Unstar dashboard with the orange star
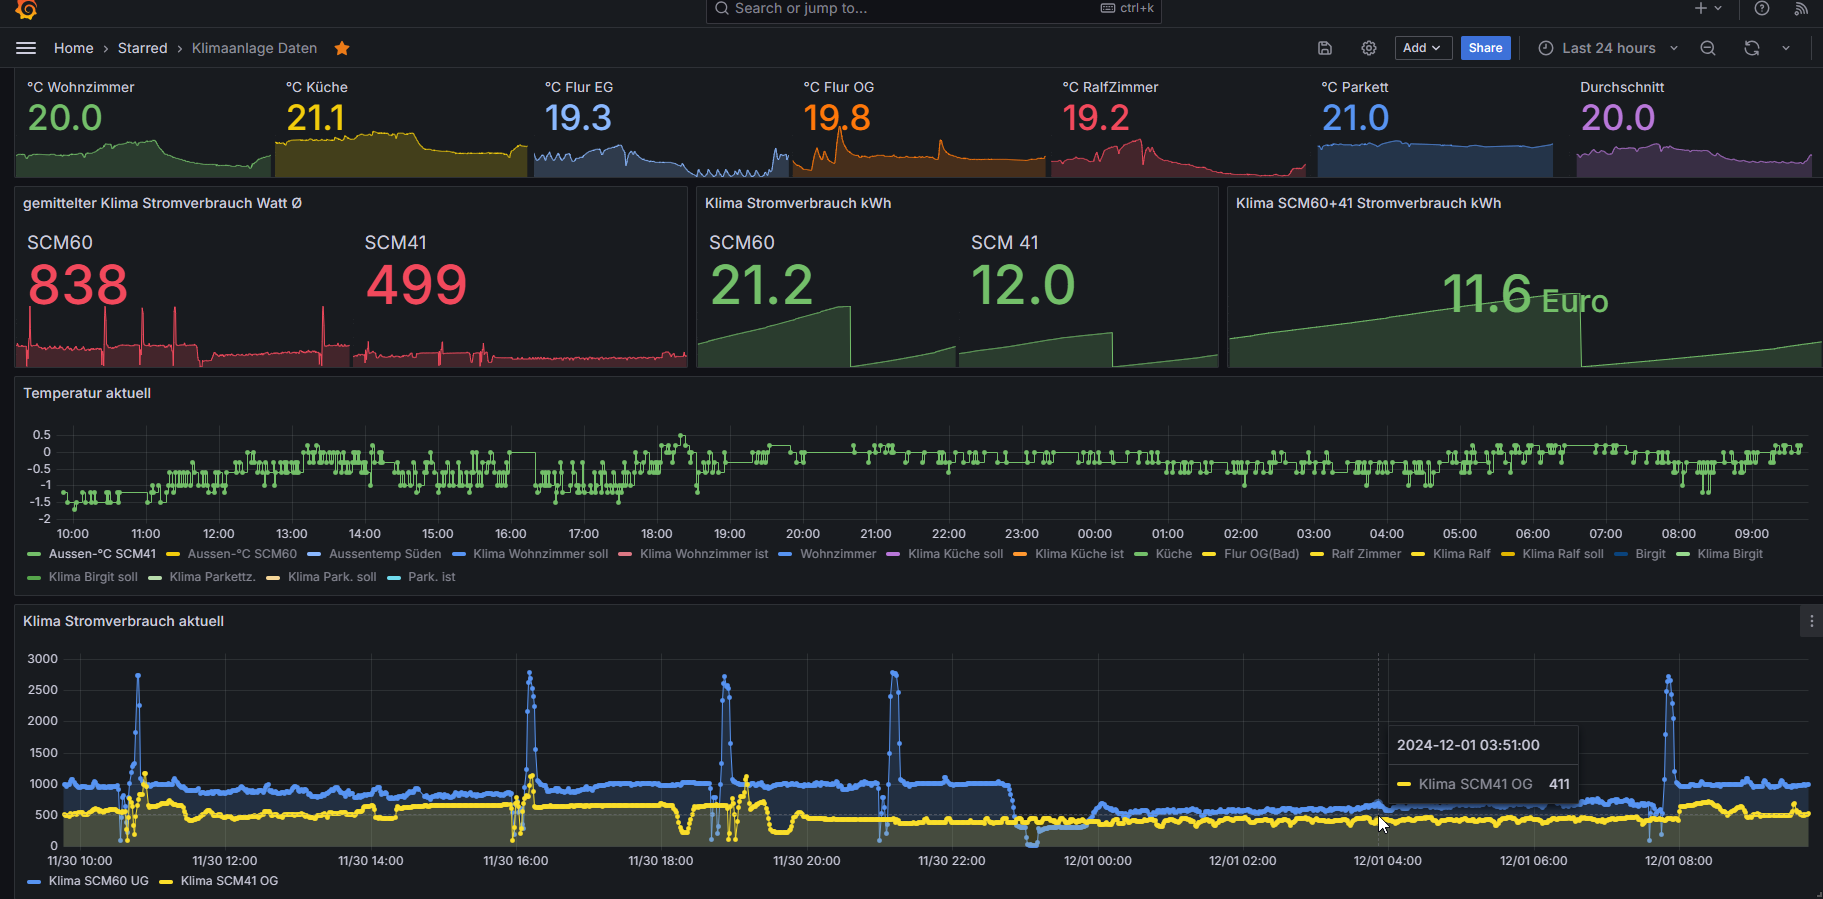The height and width of the screenshot is (899, 1823). [342, 48]
